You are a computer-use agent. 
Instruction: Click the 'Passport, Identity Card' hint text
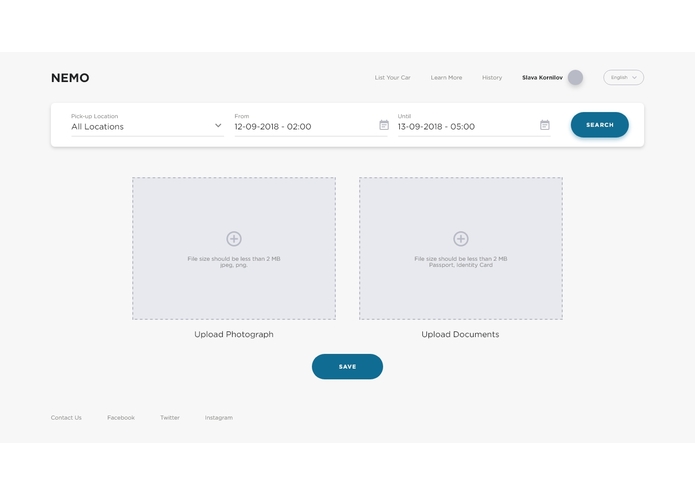[x=461, y=265]
